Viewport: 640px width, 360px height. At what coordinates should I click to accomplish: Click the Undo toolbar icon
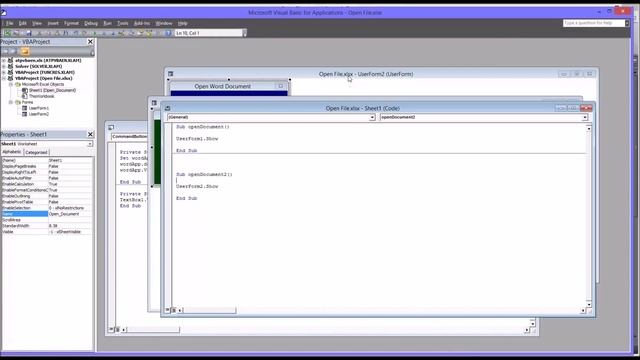tap(76, 33)
